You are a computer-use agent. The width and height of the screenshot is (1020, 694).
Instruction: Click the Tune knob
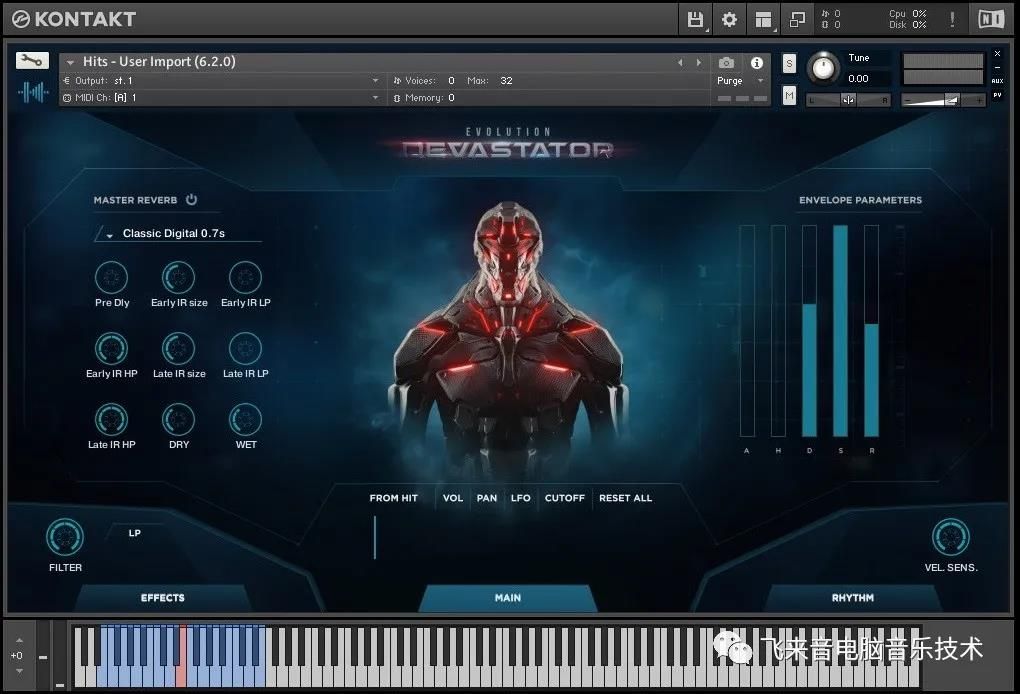coord(824,68)
